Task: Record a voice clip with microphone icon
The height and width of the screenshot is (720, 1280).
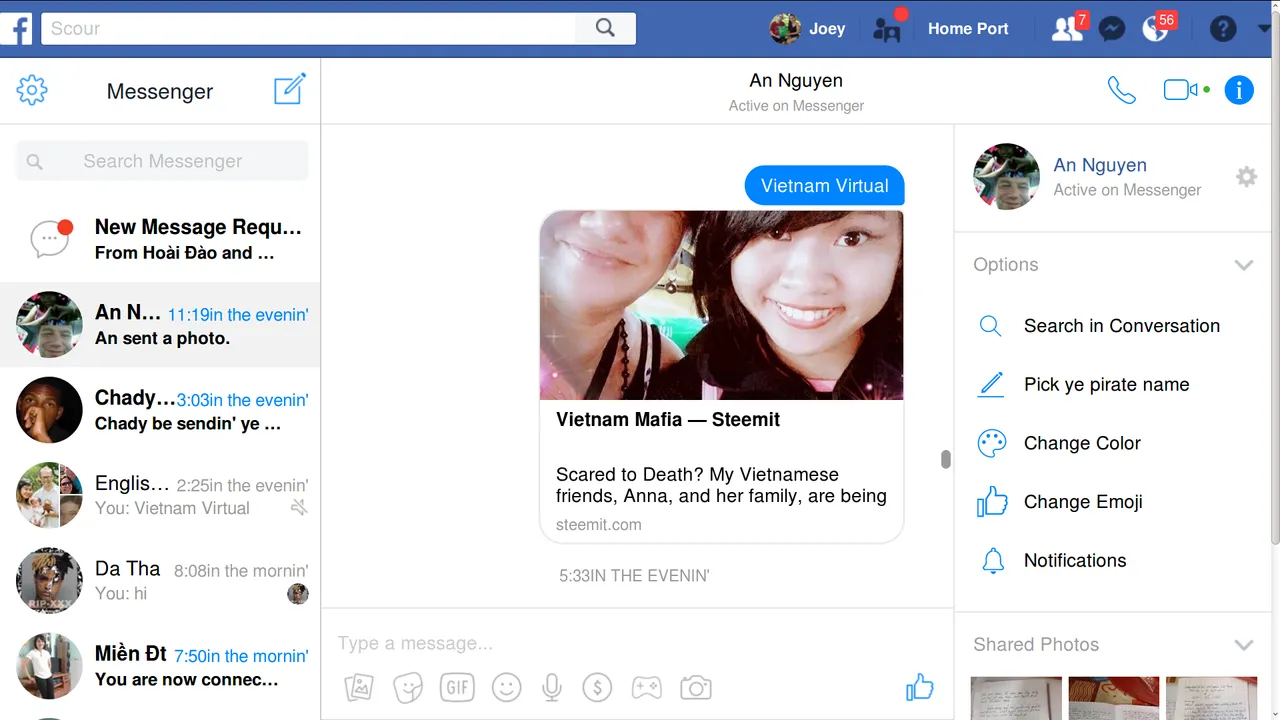Action: click(x=551, y=688)
